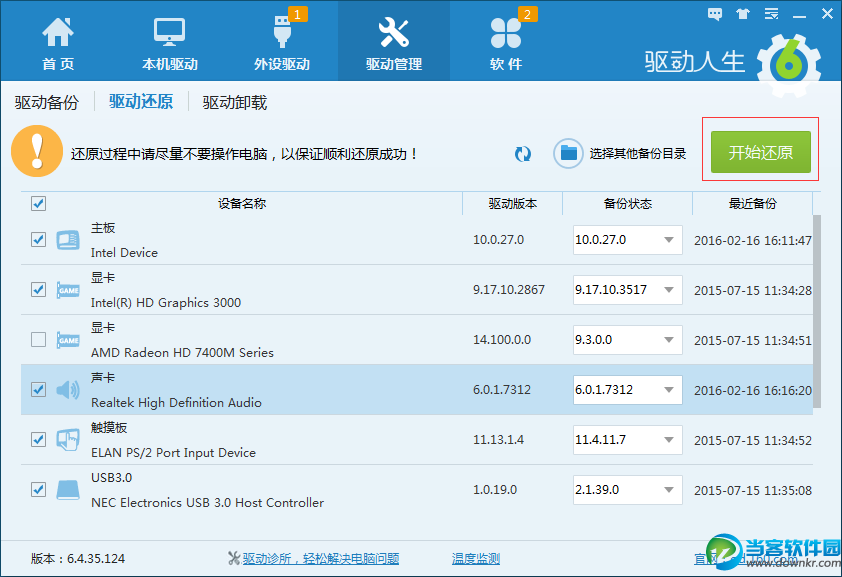Open backup version dropdown showing 9.17.10.3517
This screenshot has width=842, height=577.
(628, 290)
